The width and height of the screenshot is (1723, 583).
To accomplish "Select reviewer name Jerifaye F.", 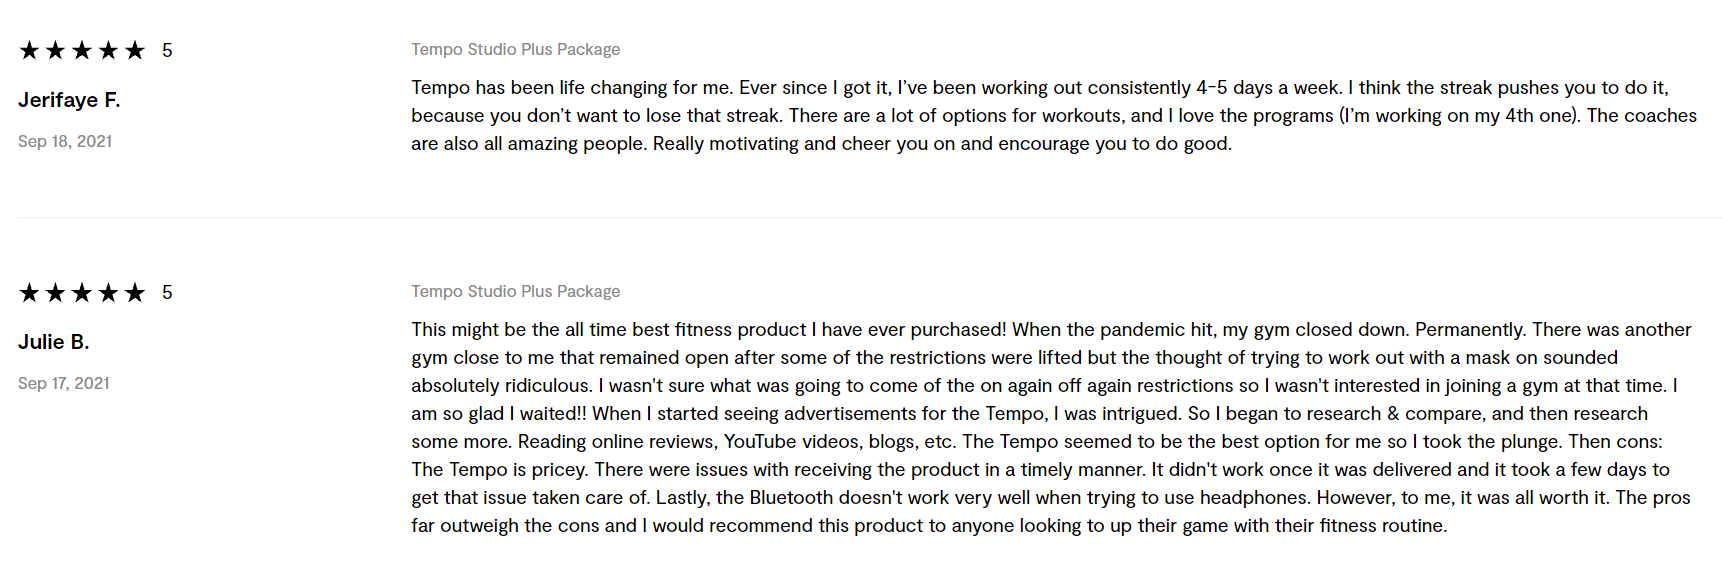I will click(x=69, y=100).
